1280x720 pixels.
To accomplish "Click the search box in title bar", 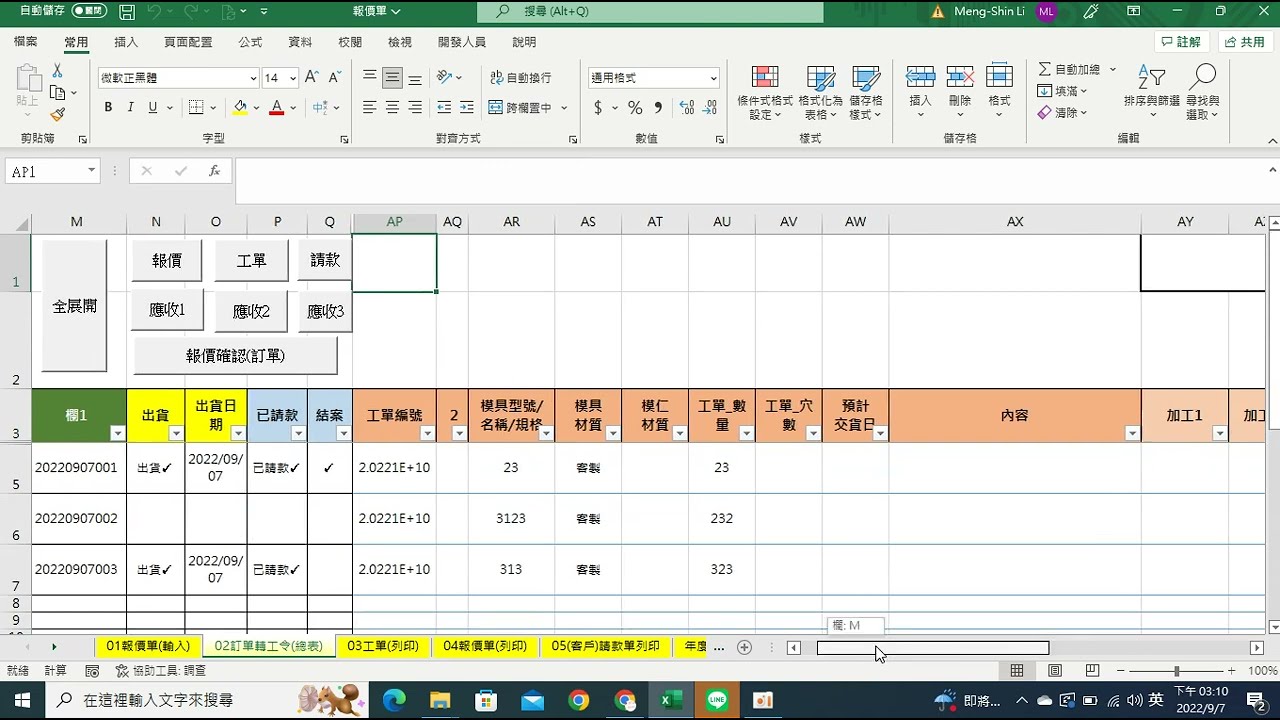I will (650, 11).
